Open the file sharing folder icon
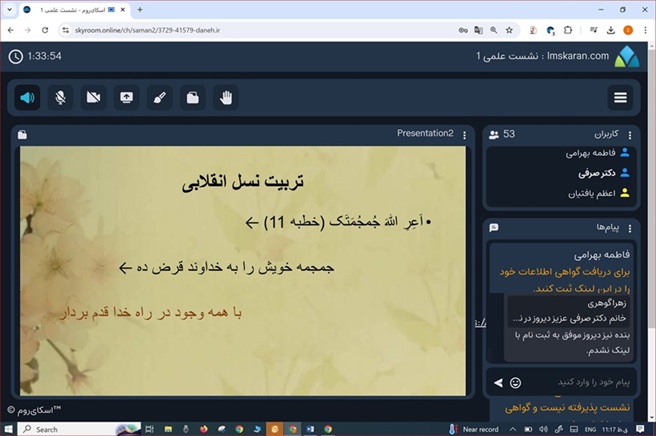656x436 pixels. pos(192,98)
